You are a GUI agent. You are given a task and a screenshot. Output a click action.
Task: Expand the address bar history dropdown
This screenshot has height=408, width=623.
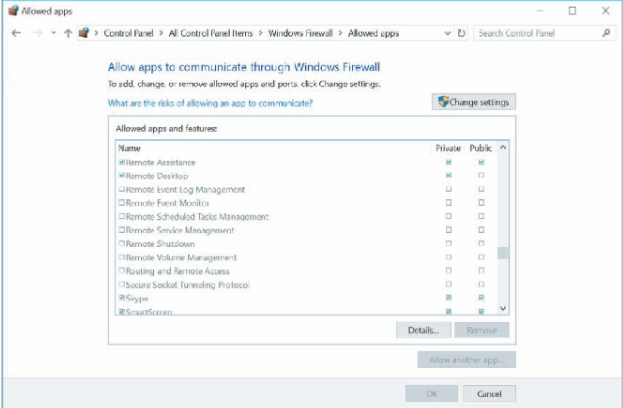point(446,33)
